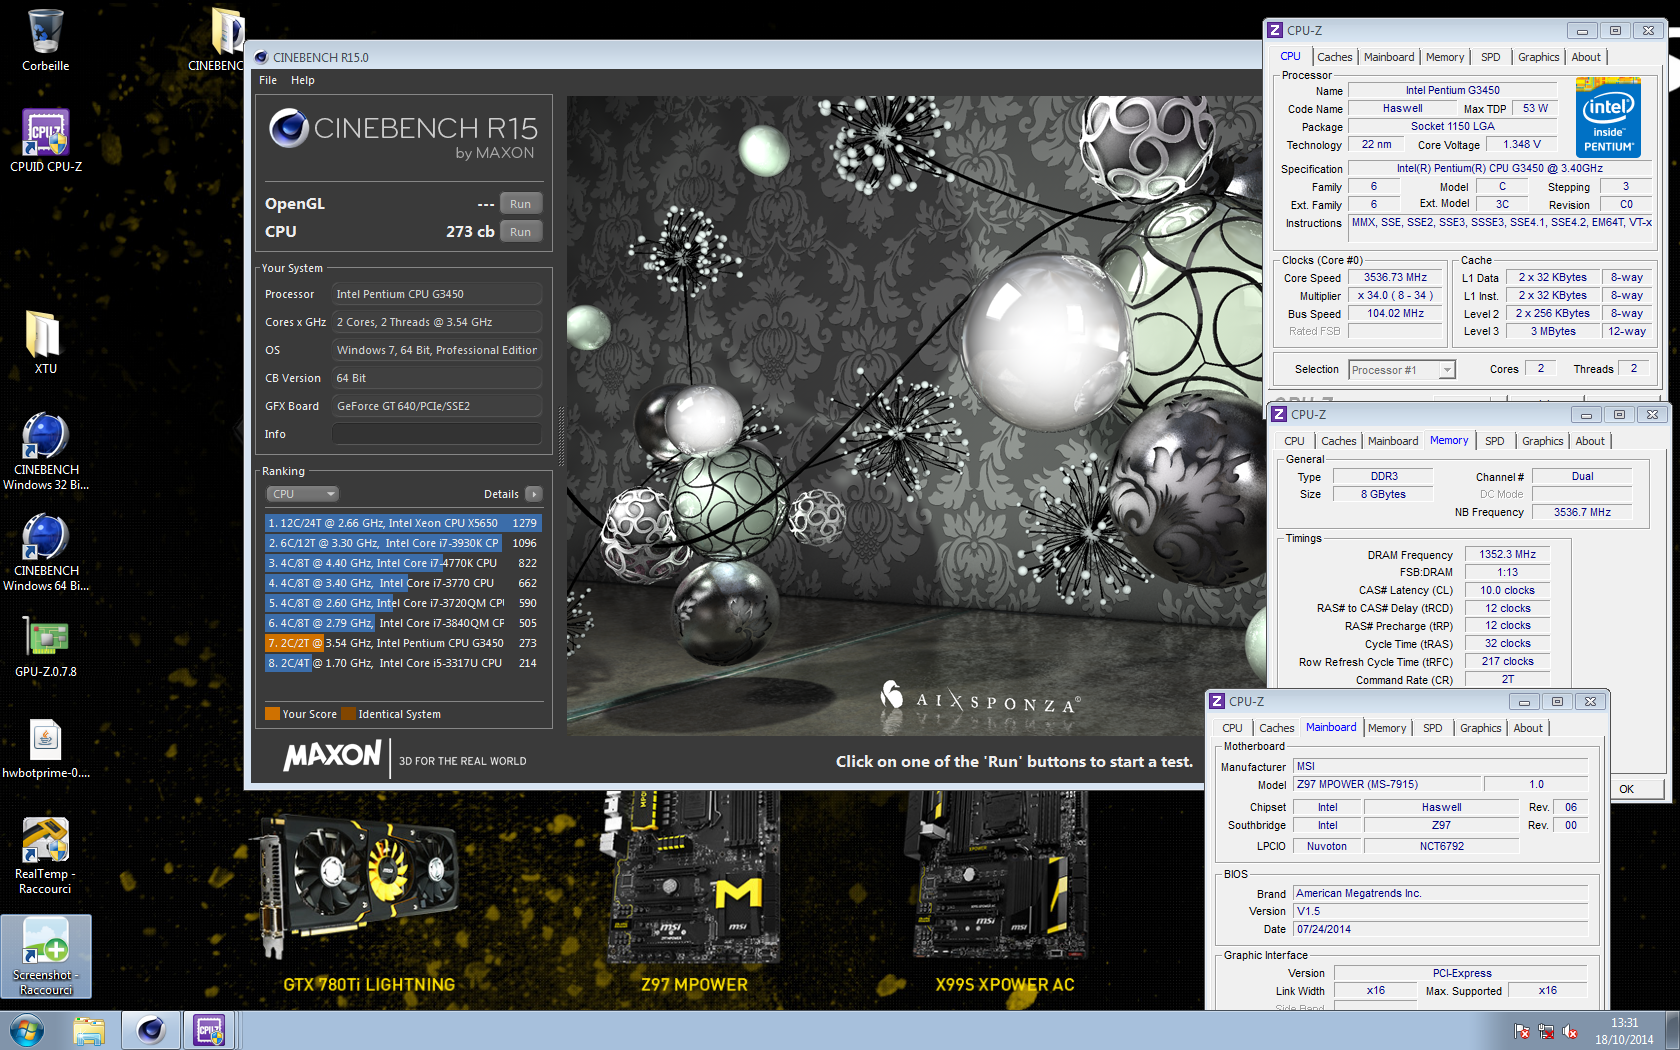Click the BIOS version V1.5 field

(x=1440, y=911)
